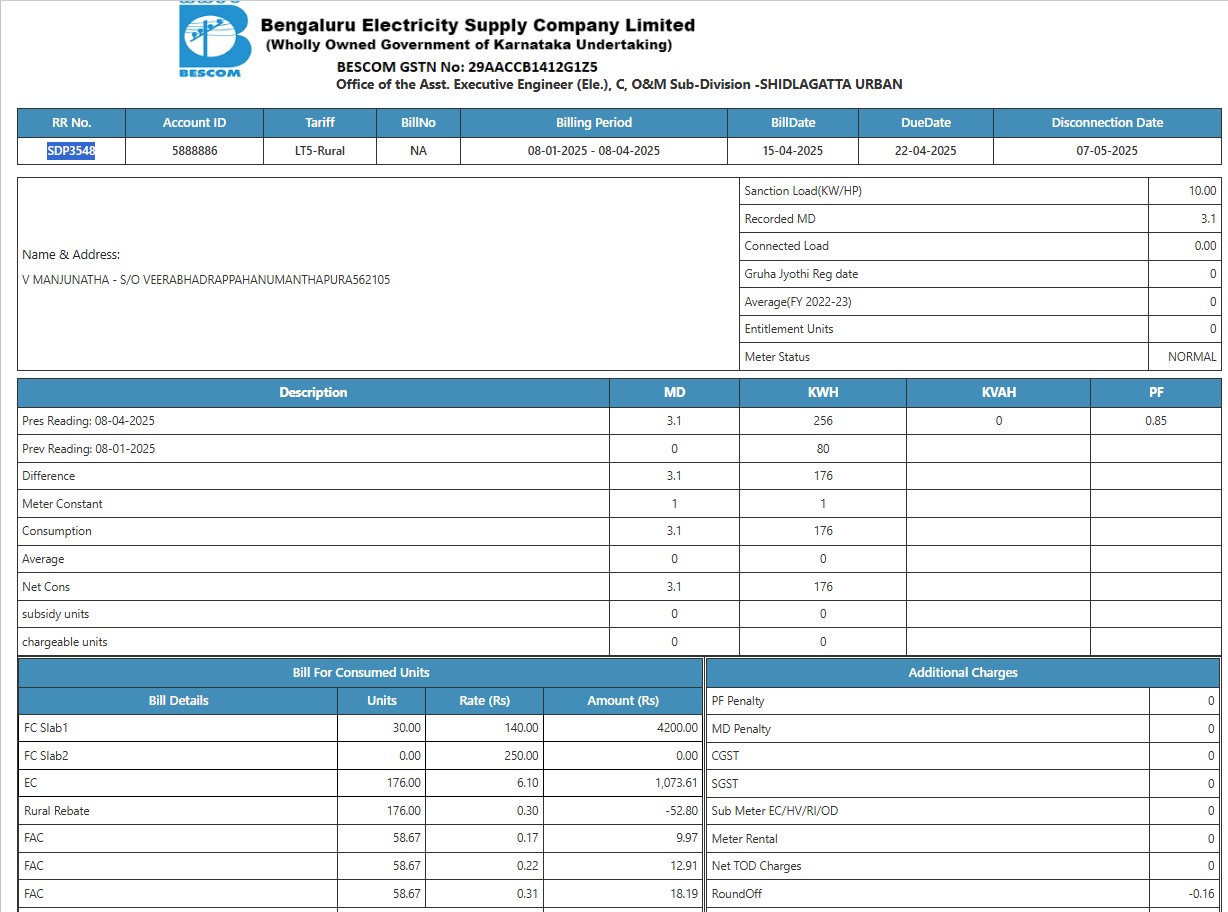Click the bill date 15-04-2025
This screenshot has height=912, width=1228.
click(793, 151)
